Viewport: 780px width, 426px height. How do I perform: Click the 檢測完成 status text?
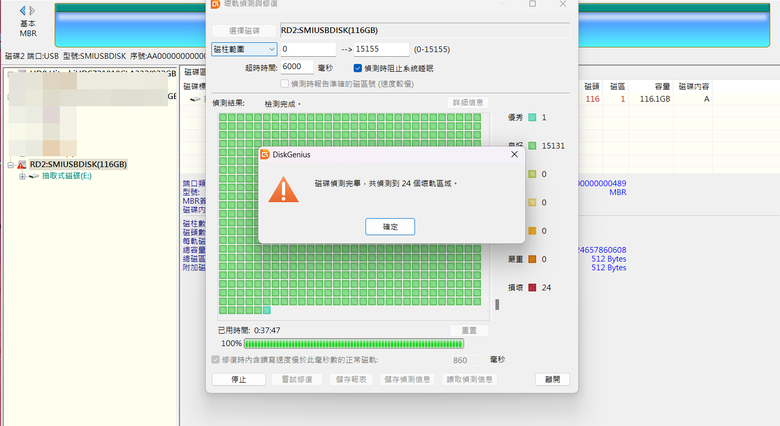[x=283, y=104]
